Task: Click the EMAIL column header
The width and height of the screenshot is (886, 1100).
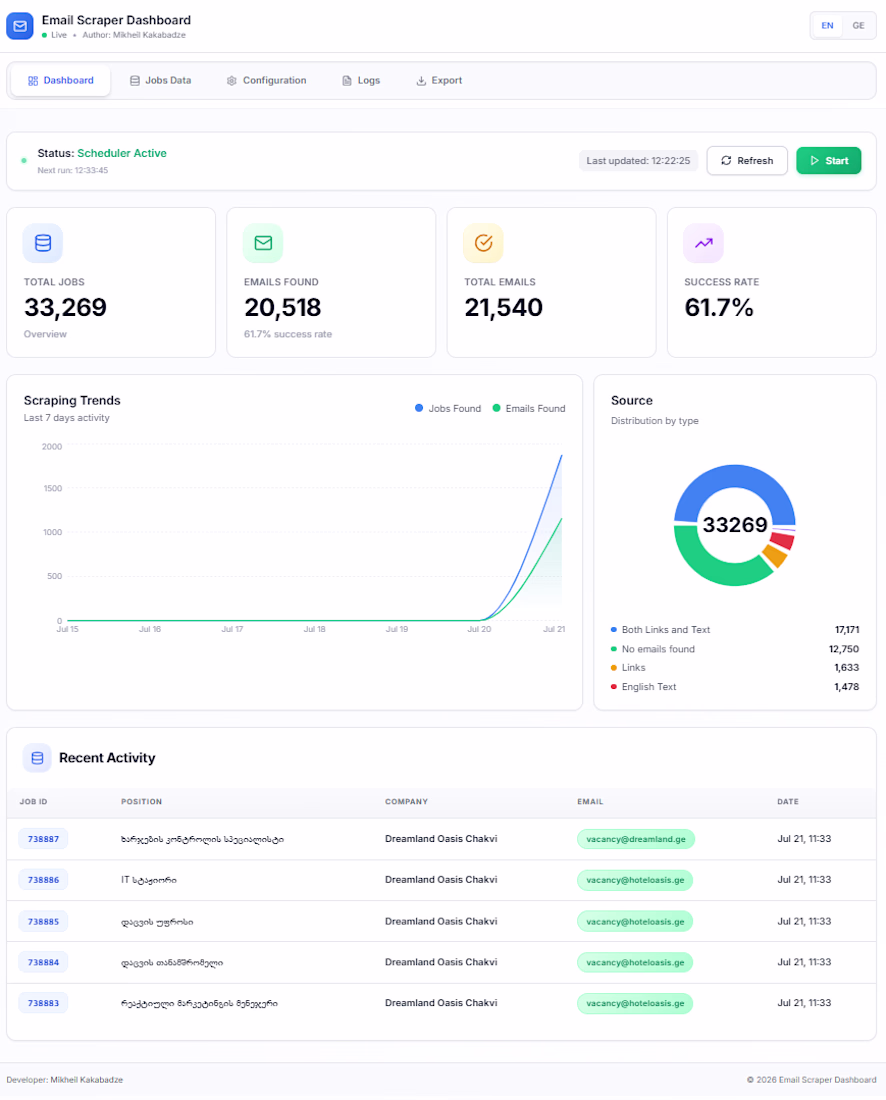Action: click(590, 802)
